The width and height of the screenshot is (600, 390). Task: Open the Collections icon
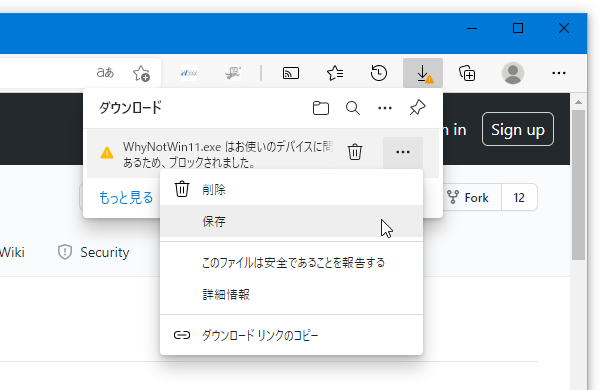coord(467,73)
